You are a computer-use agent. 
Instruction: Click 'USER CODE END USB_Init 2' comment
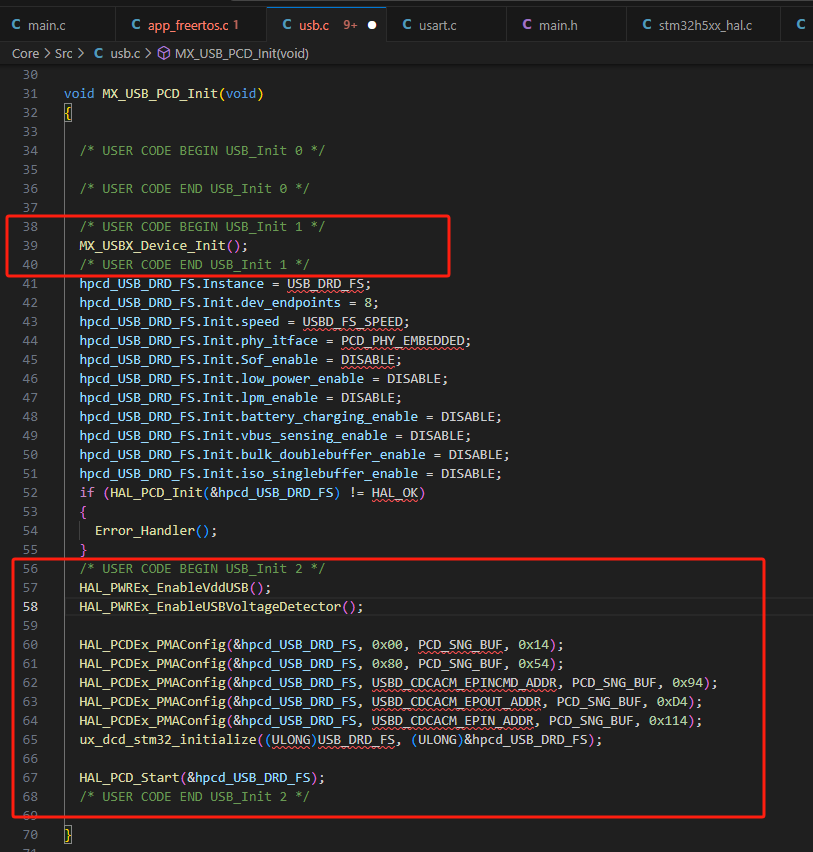195,798
